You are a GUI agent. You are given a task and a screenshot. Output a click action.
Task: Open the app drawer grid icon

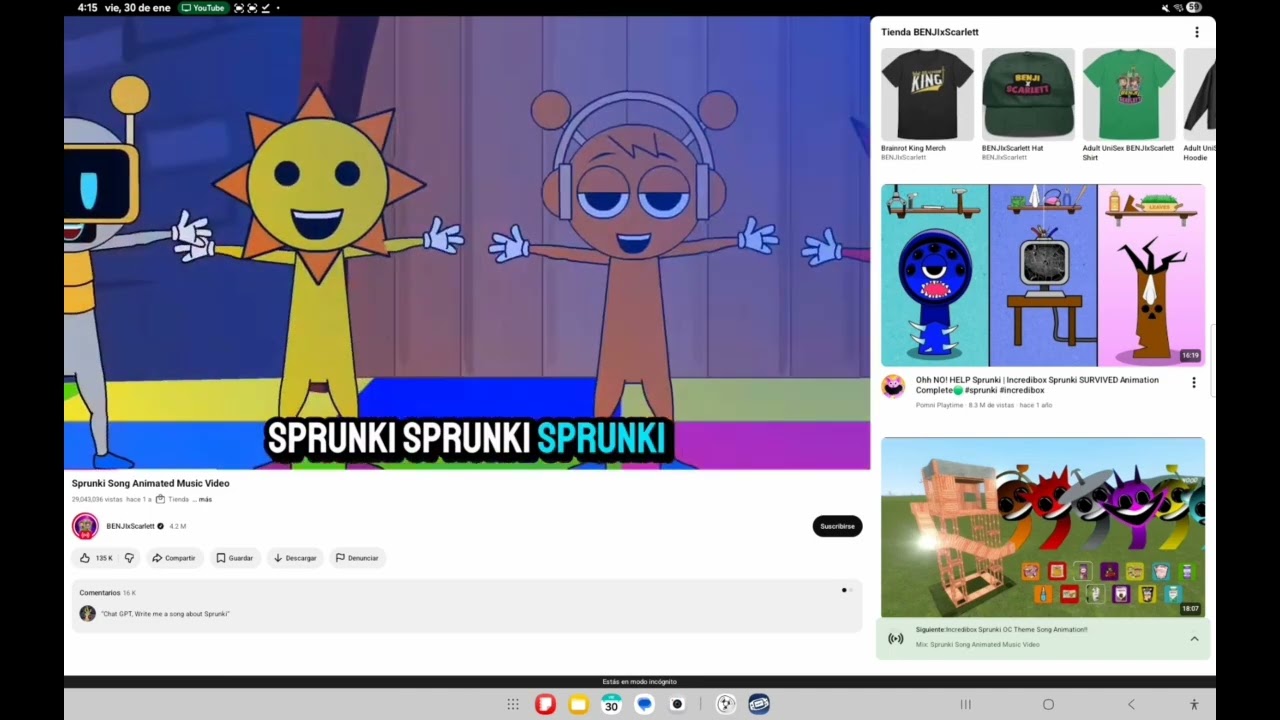[x=513, y=704]
